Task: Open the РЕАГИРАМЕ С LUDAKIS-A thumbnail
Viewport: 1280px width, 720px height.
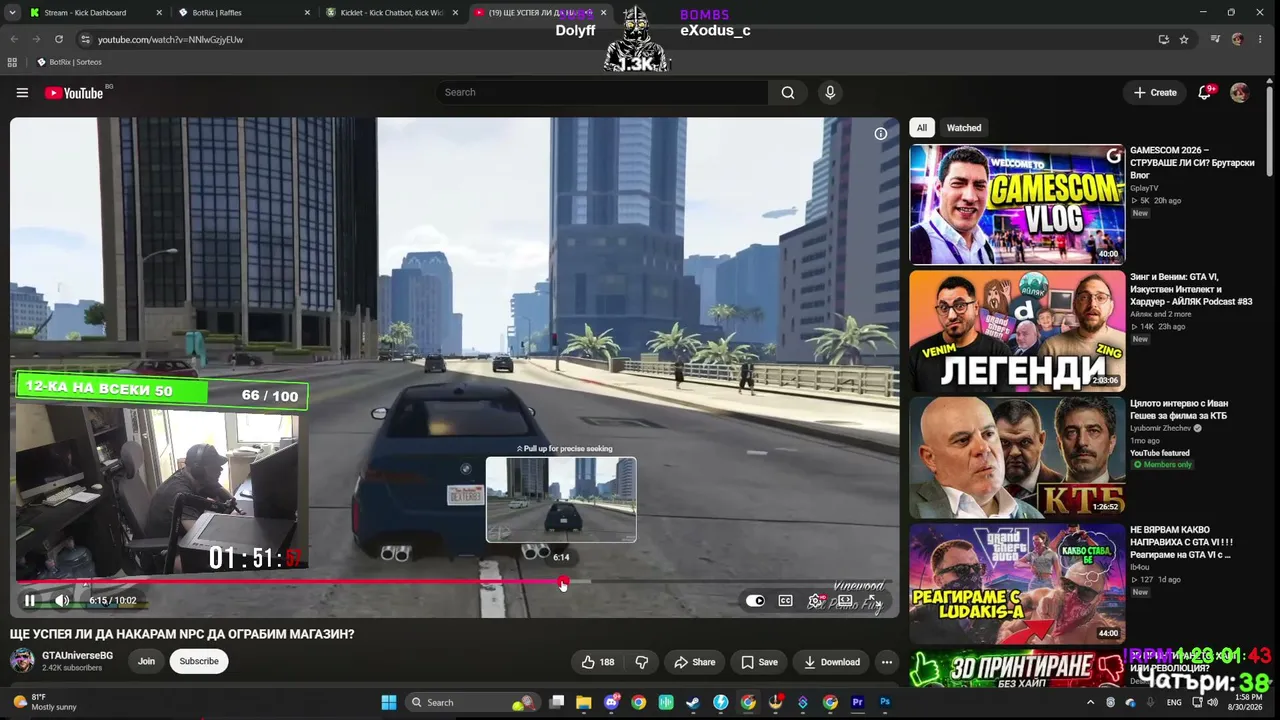Action: coord(1017,584)
